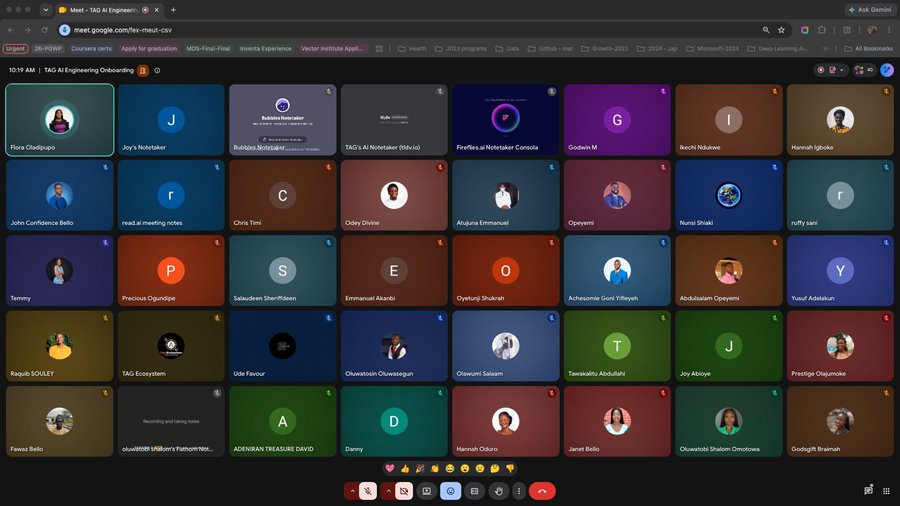Select Flora Oladipupo's video tile

pyautogui.click(x=60, y=120)
